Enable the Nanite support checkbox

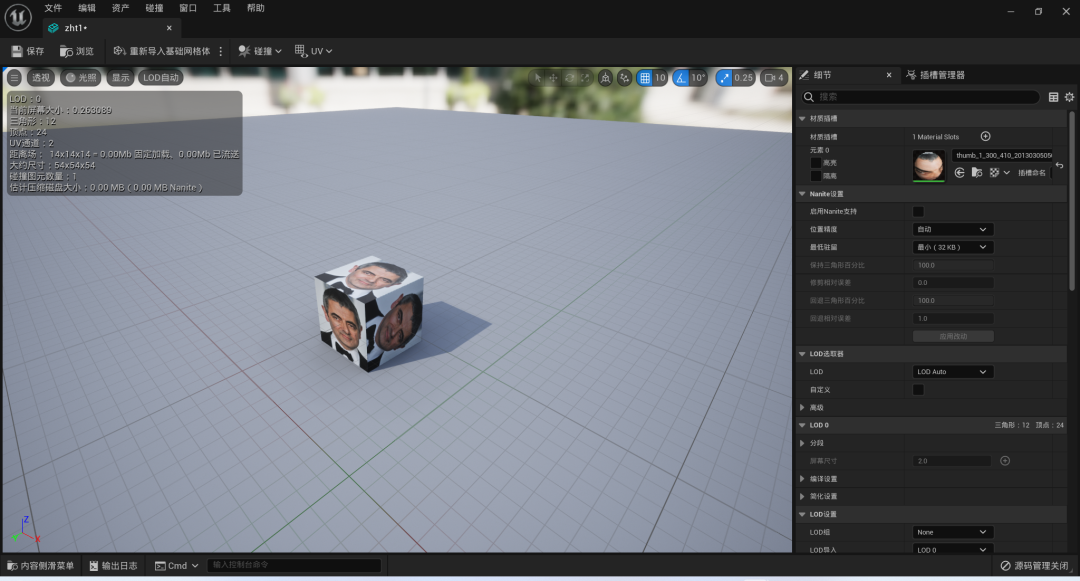[918, 211]
